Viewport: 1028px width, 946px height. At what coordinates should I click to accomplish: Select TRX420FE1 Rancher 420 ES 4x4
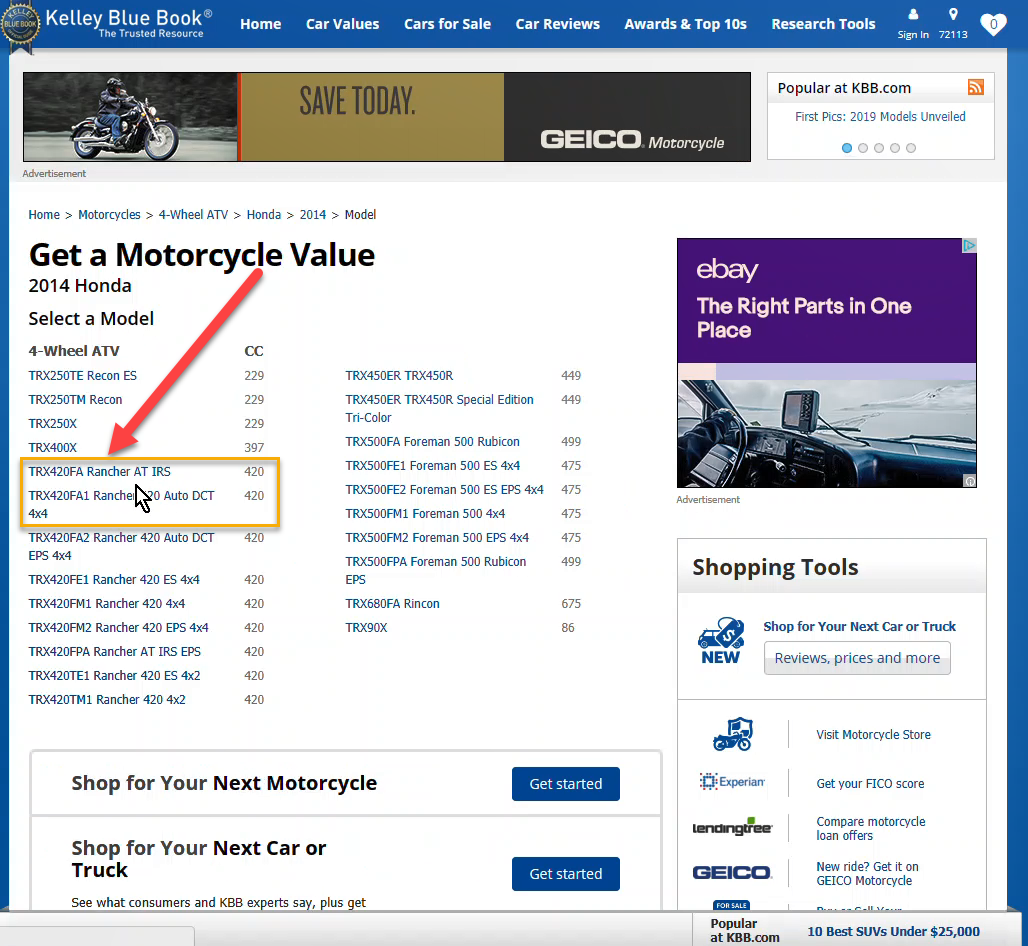click(114, 580)
